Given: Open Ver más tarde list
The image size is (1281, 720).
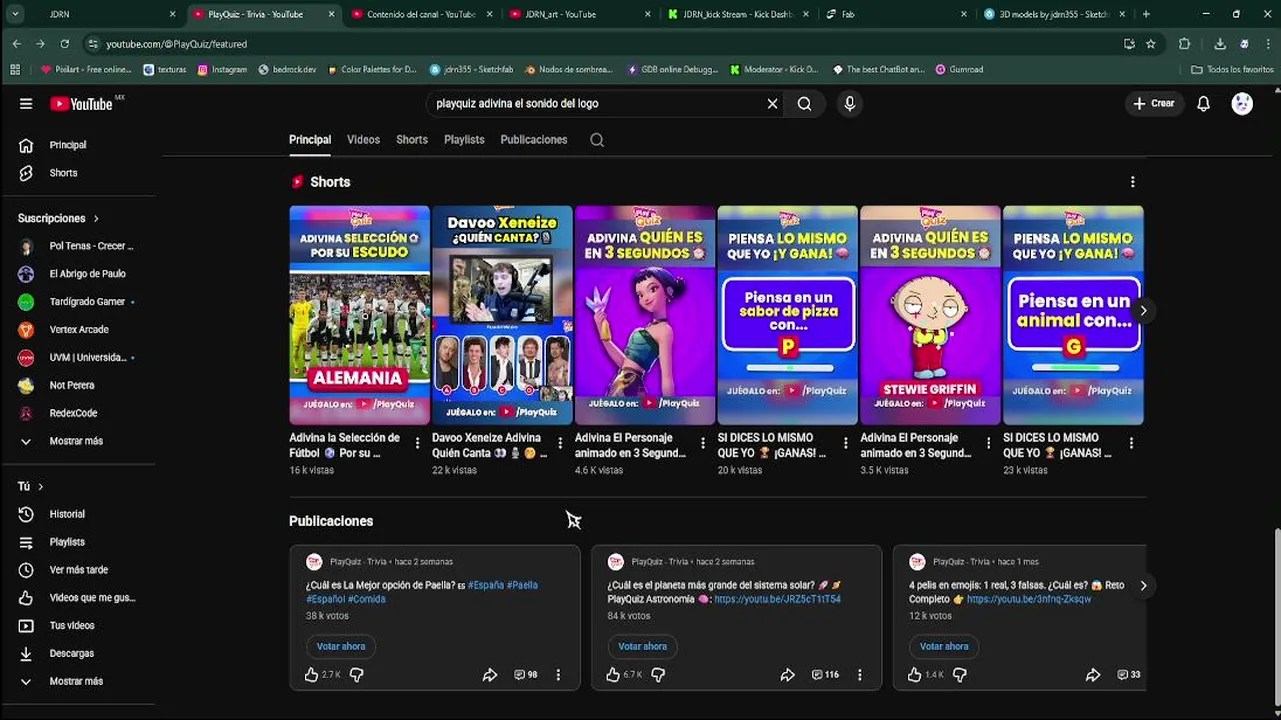Looking at the screenshot, I should [80, 570].
